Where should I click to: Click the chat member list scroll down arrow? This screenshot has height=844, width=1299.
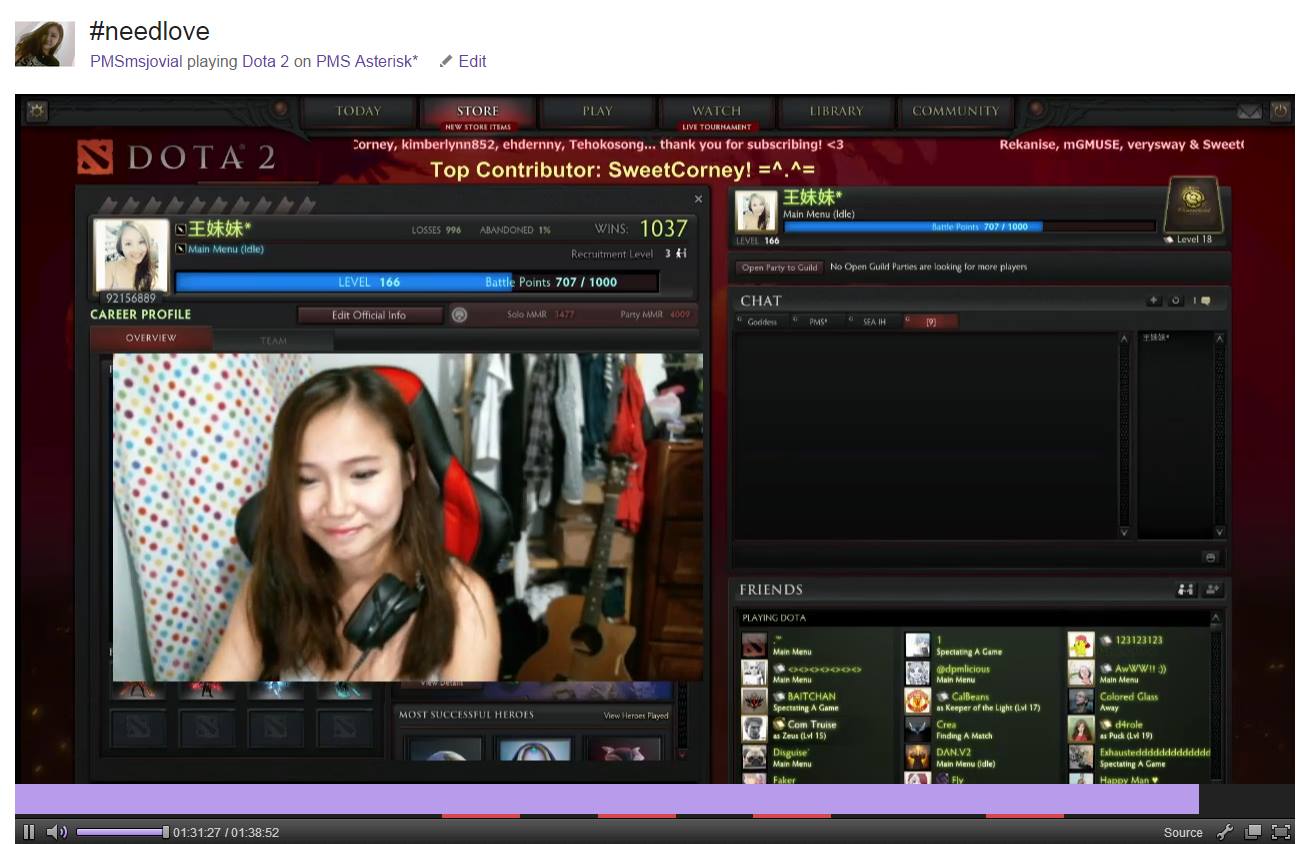(1220, 533)
